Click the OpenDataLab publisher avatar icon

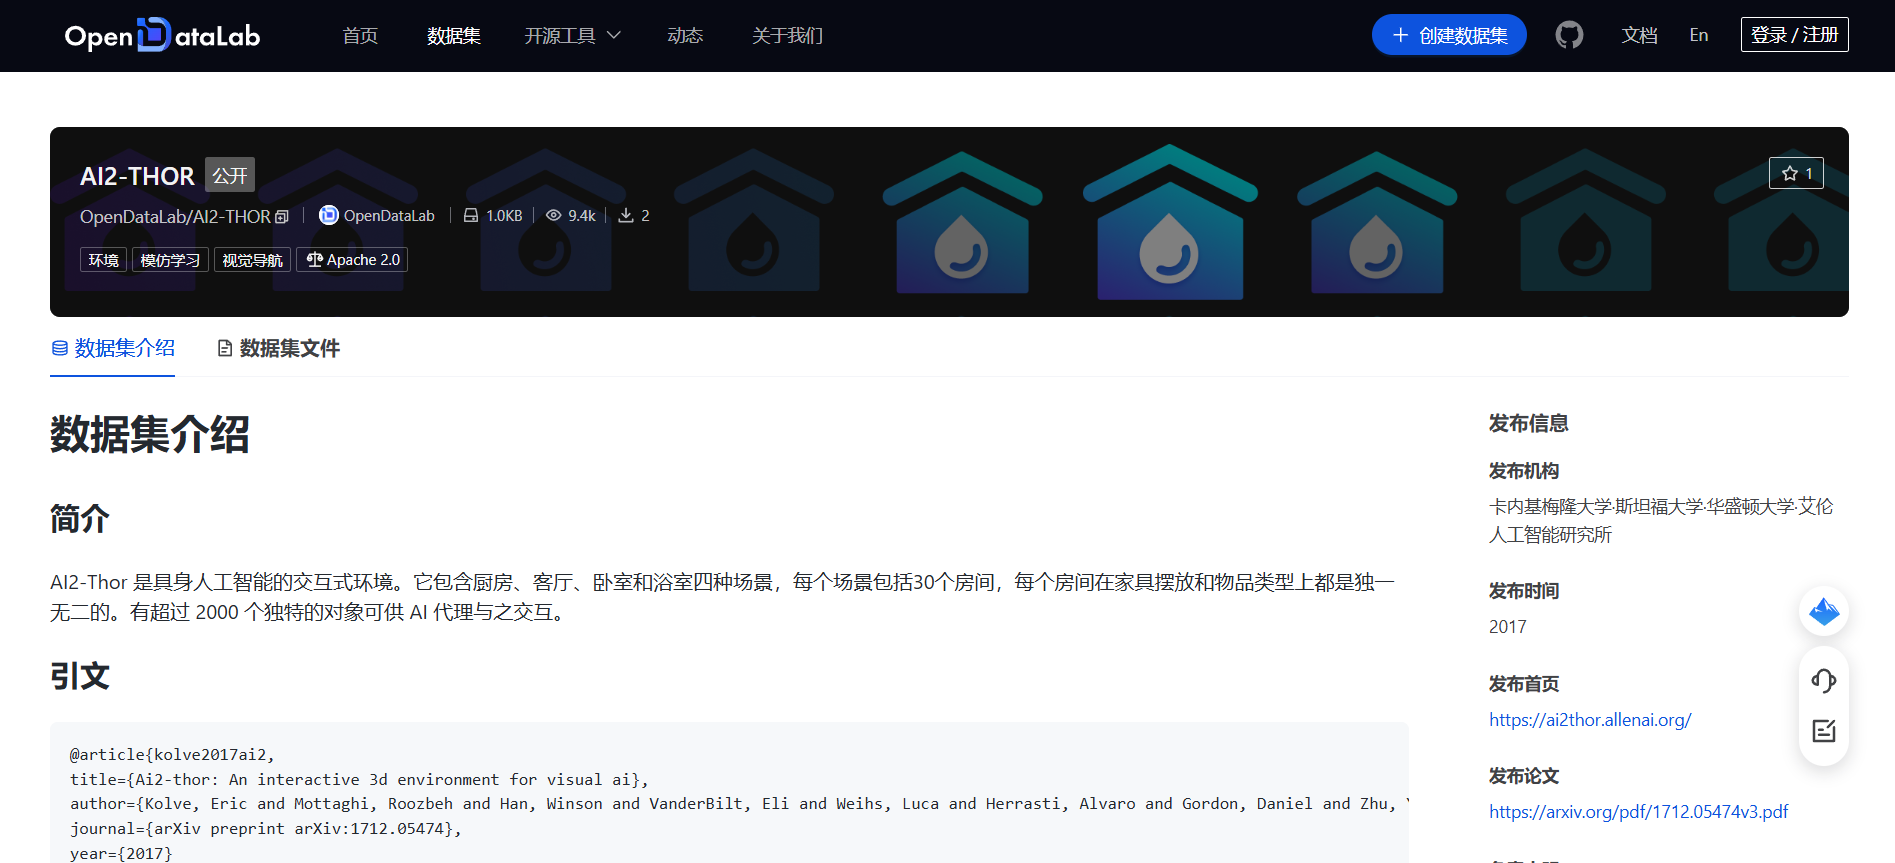(x=328, y=215)
